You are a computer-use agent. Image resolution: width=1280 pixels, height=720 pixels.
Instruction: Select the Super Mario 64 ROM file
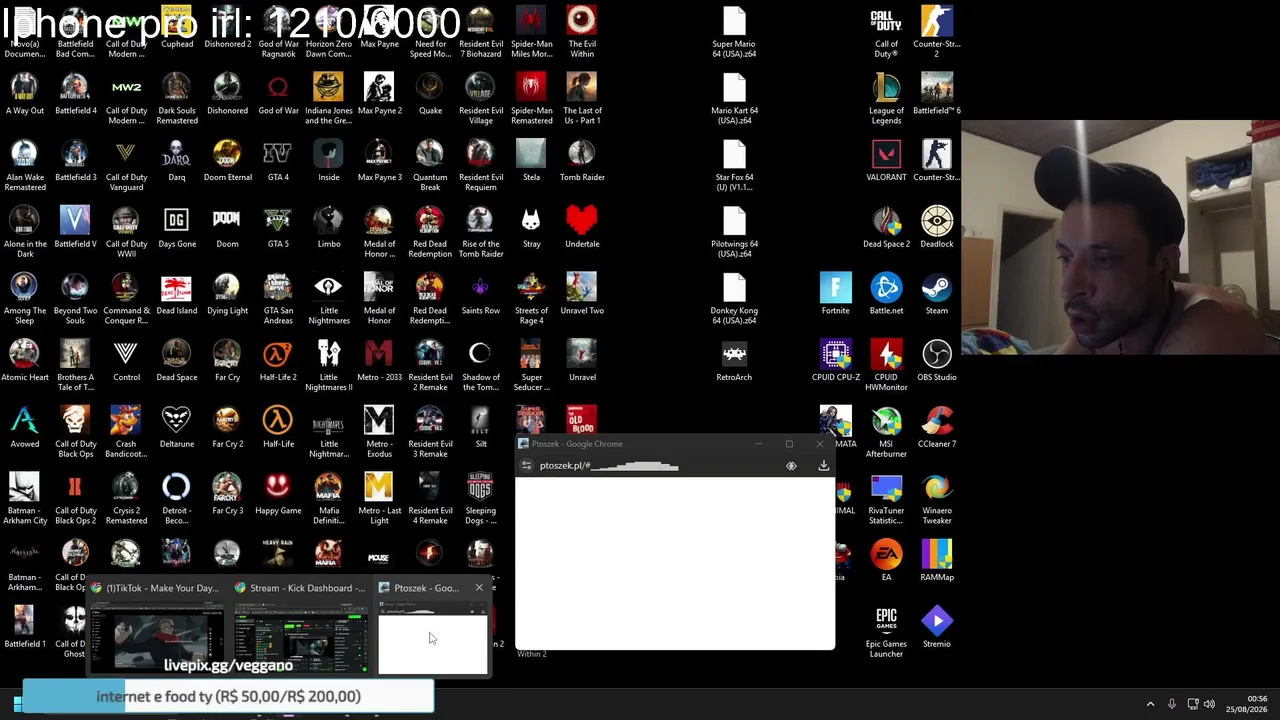tap(734, 30)
